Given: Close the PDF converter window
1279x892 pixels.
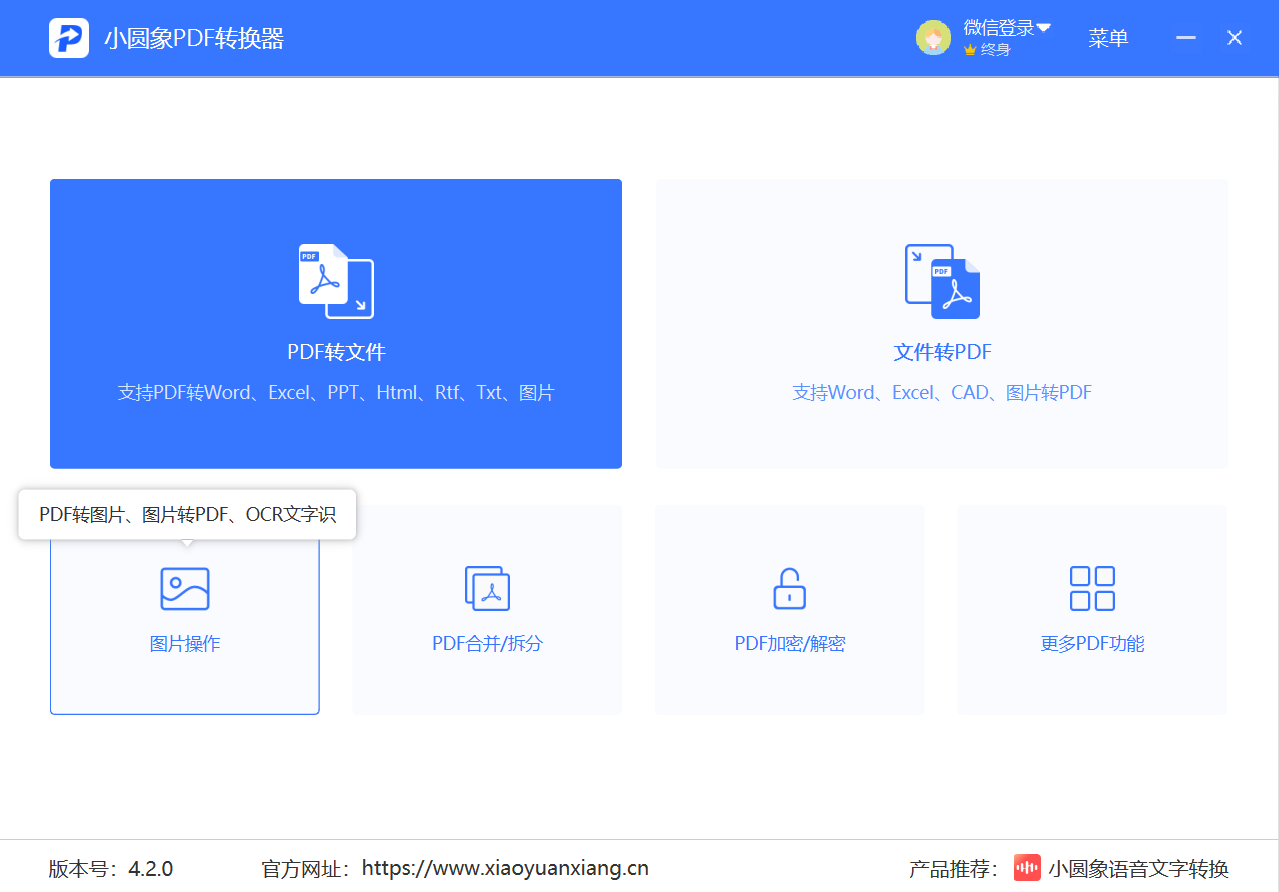Looking at the screenshot, I should [x=1235, y=38].
